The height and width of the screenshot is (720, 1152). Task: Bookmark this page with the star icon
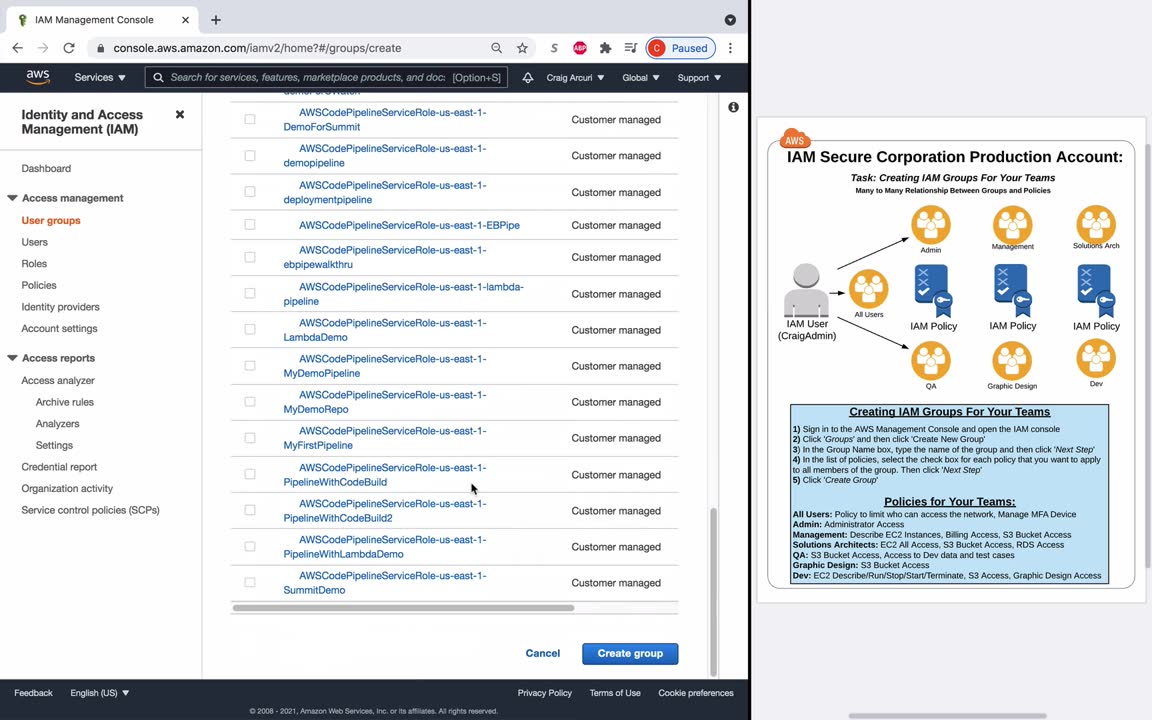(522, 48)
